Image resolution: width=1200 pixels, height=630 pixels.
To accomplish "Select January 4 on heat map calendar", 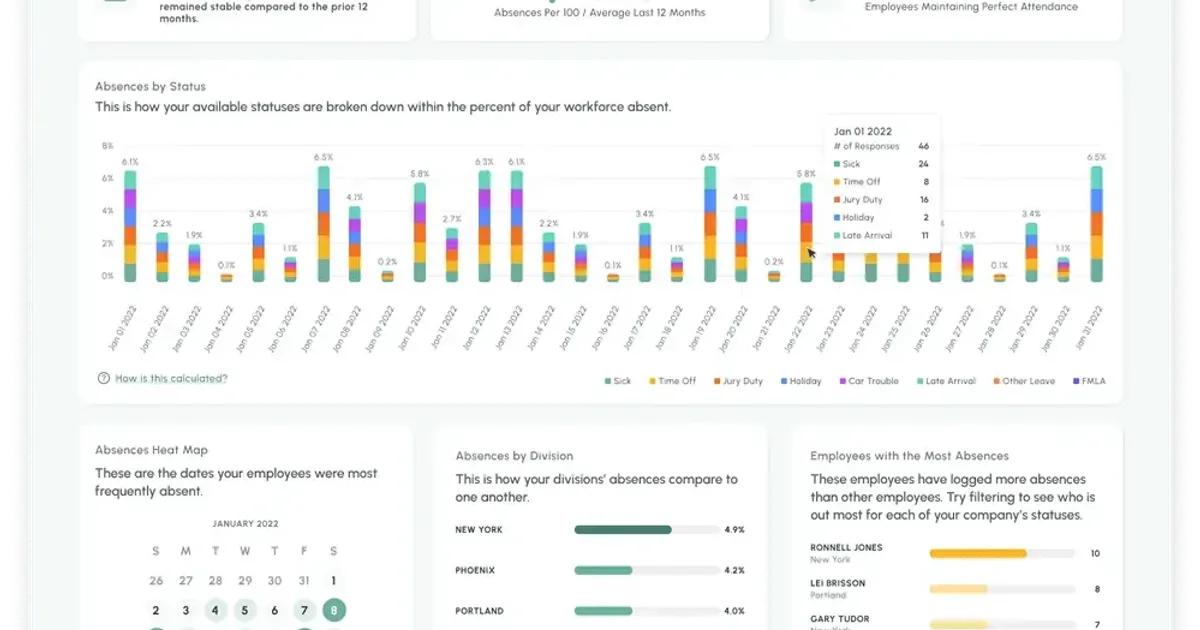I will 215,610.
